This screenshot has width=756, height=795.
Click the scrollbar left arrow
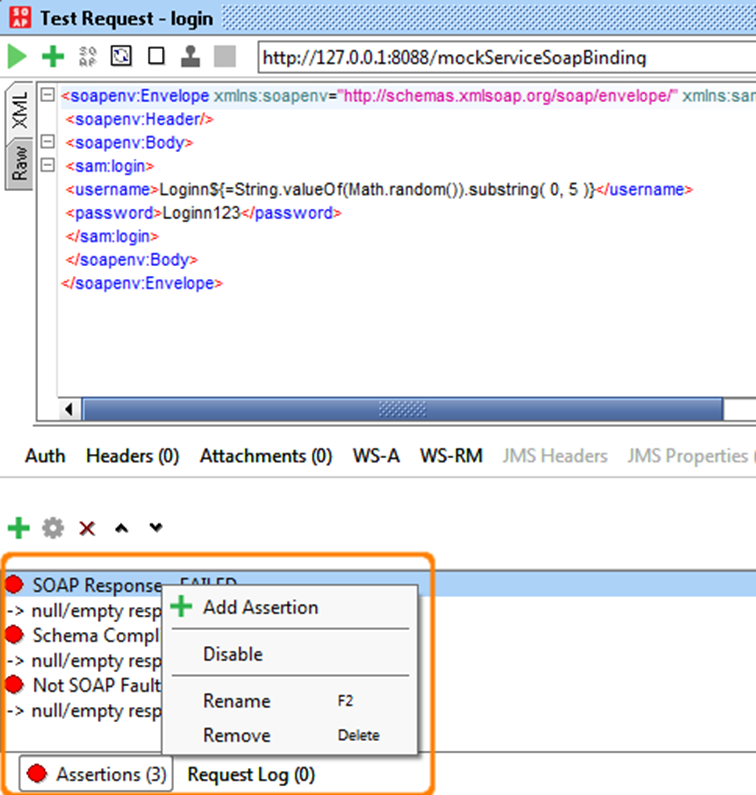pos(69,409)
